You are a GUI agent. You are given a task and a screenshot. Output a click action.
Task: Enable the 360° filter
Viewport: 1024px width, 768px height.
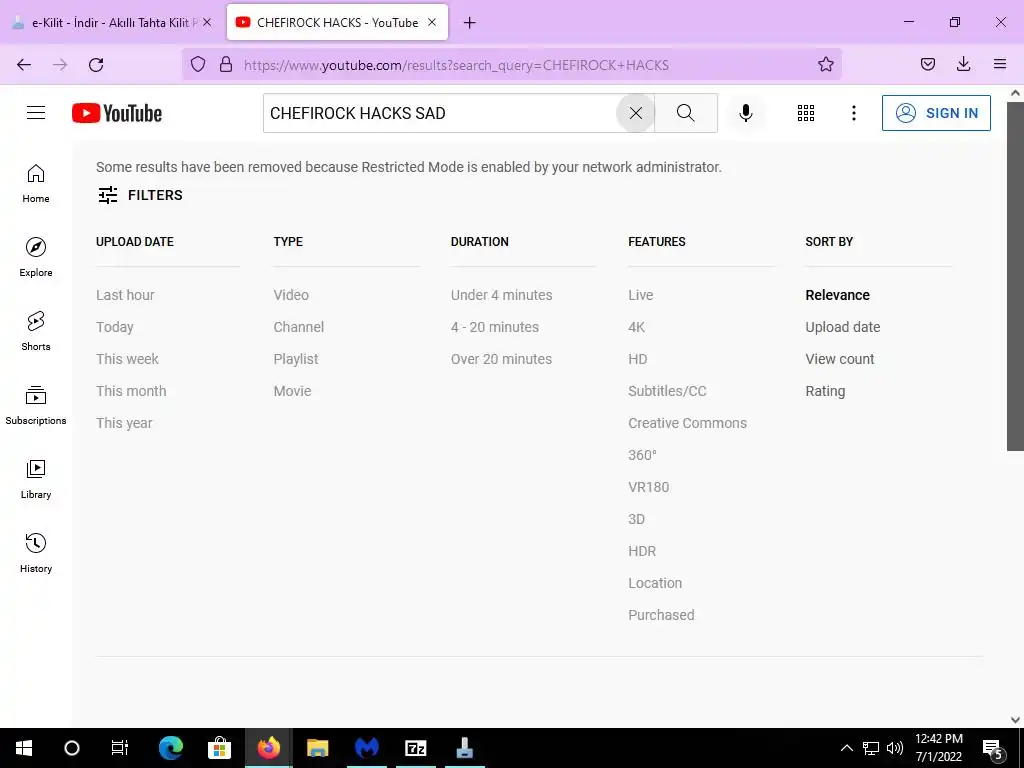tap(643, 455)
